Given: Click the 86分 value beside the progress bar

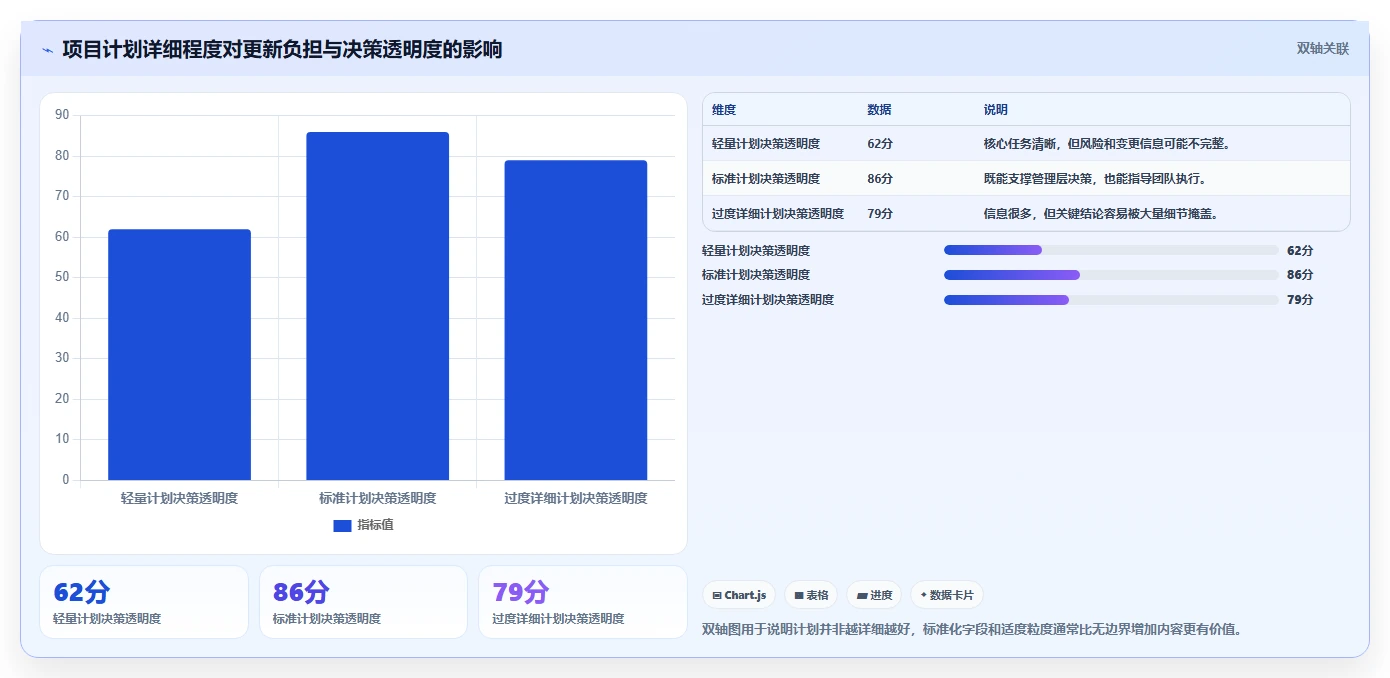Looking at the screenshot, I should 1300,275.
